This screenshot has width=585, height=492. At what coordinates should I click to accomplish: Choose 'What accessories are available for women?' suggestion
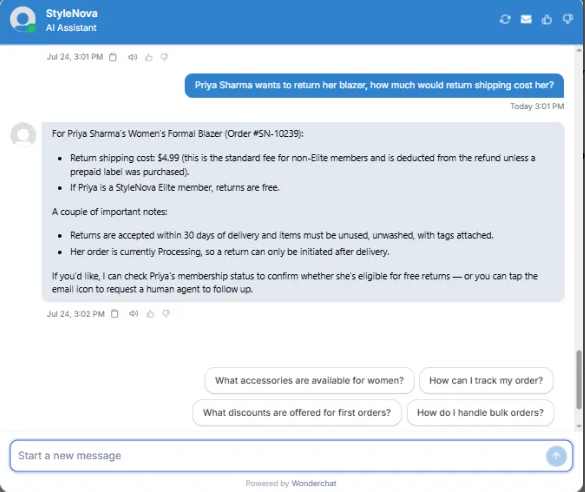pyautogui.click(x=309, y=380)
